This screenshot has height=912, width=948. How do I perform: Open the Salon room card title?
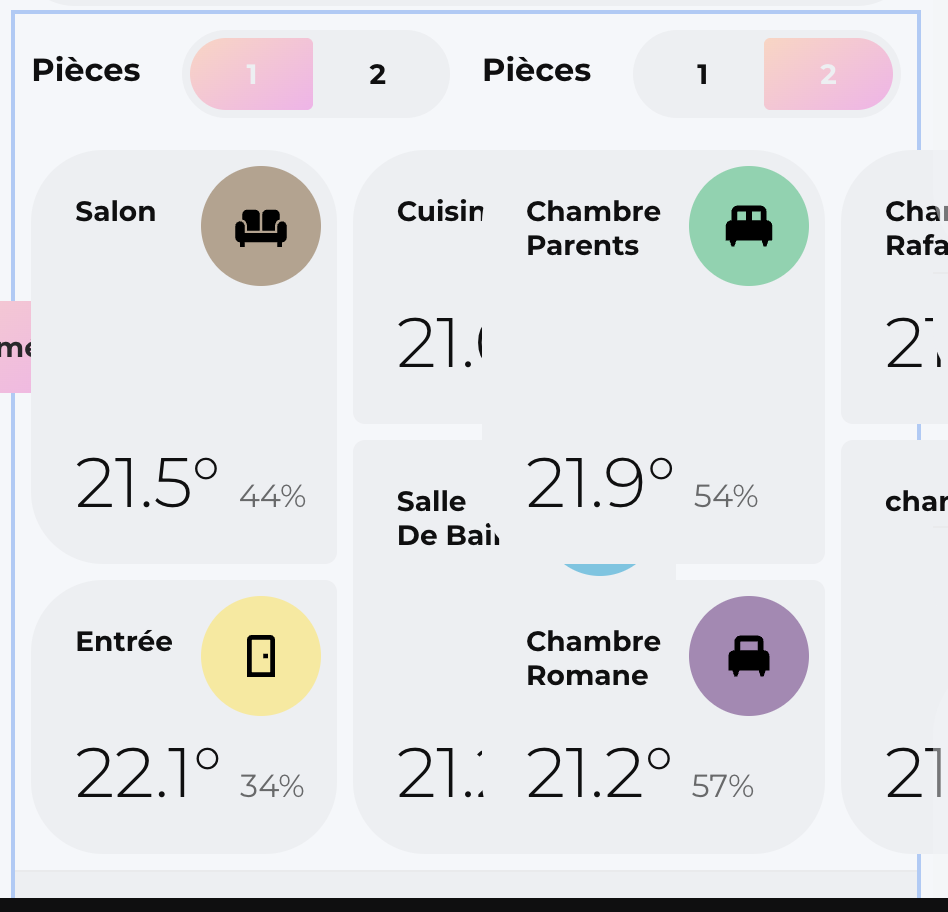click(x=116, y=212)
